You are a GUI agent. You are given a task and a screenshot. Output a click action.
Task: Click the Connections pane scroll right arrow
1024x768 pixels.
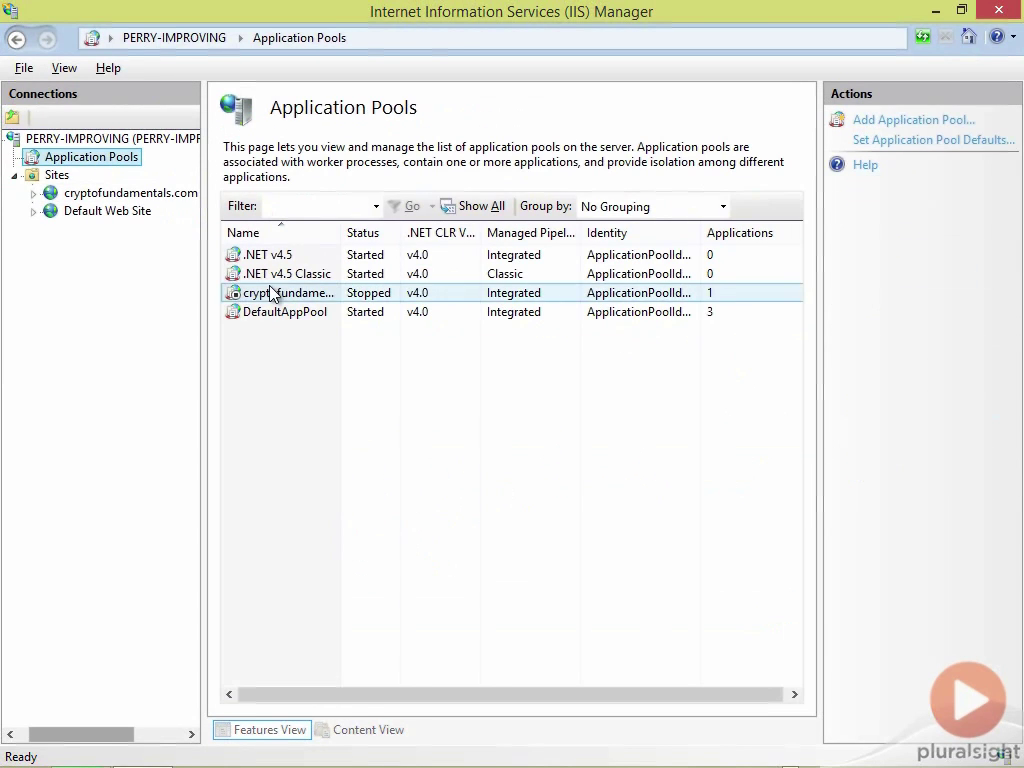tap(191, 734)
